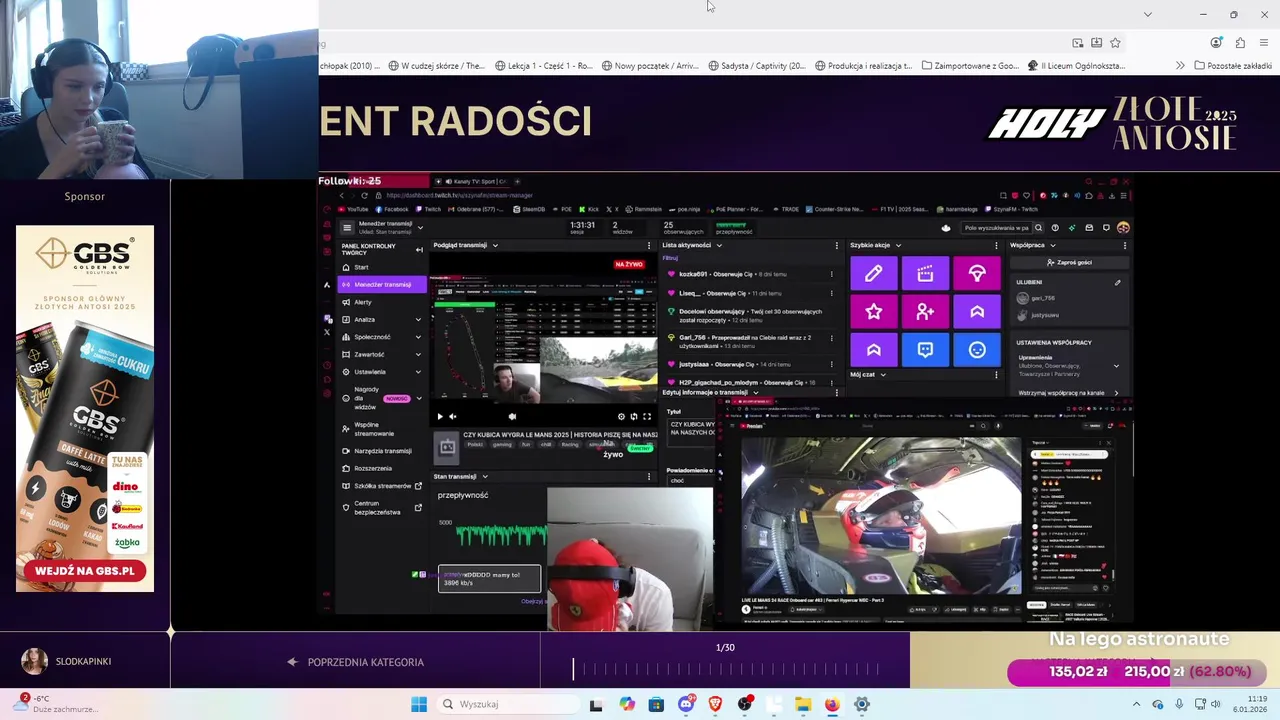Open Discord from the taskbar
This screenshot has height=720, width=1280.
tap(686, 704)
